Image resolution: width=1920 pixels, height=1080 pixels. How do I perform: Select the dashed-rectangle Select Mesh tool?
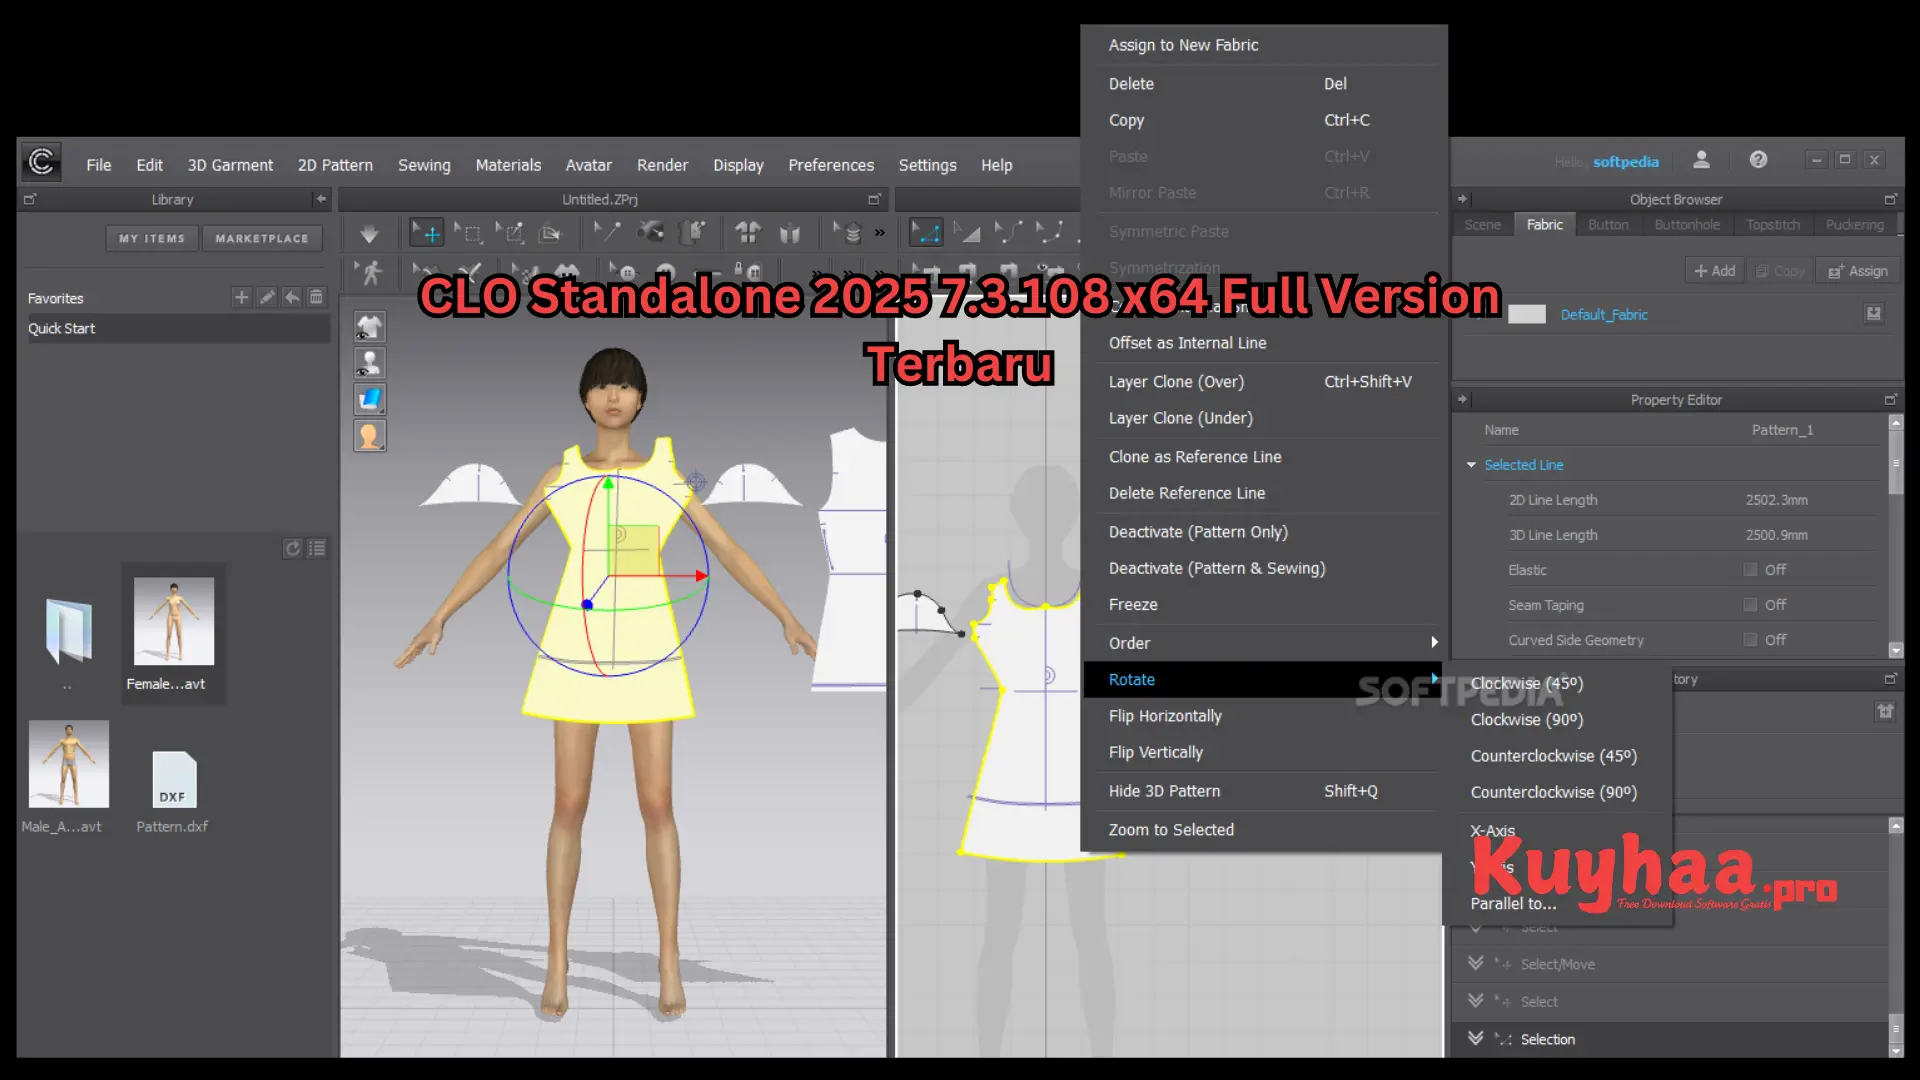(468, 233)
